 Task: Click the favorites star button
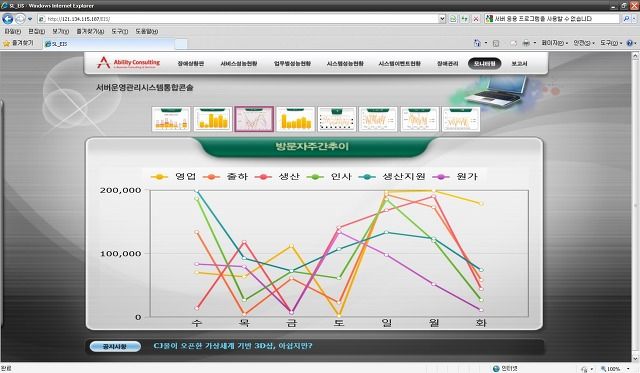click(x=18, y=43)
